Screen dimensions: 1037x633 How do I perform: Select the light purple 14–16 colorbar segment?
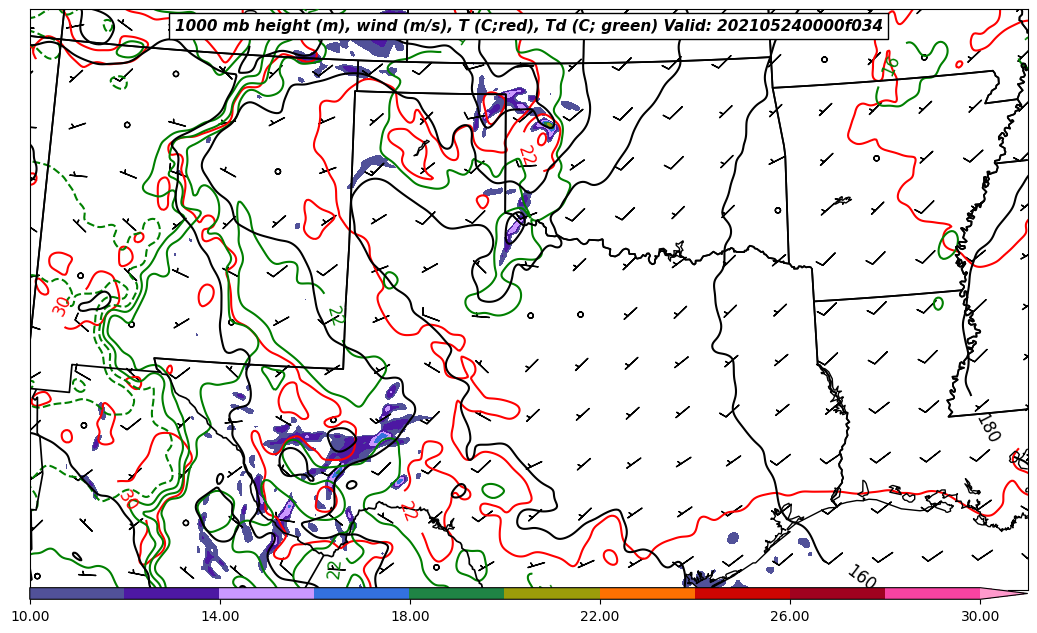click(267, 593)
